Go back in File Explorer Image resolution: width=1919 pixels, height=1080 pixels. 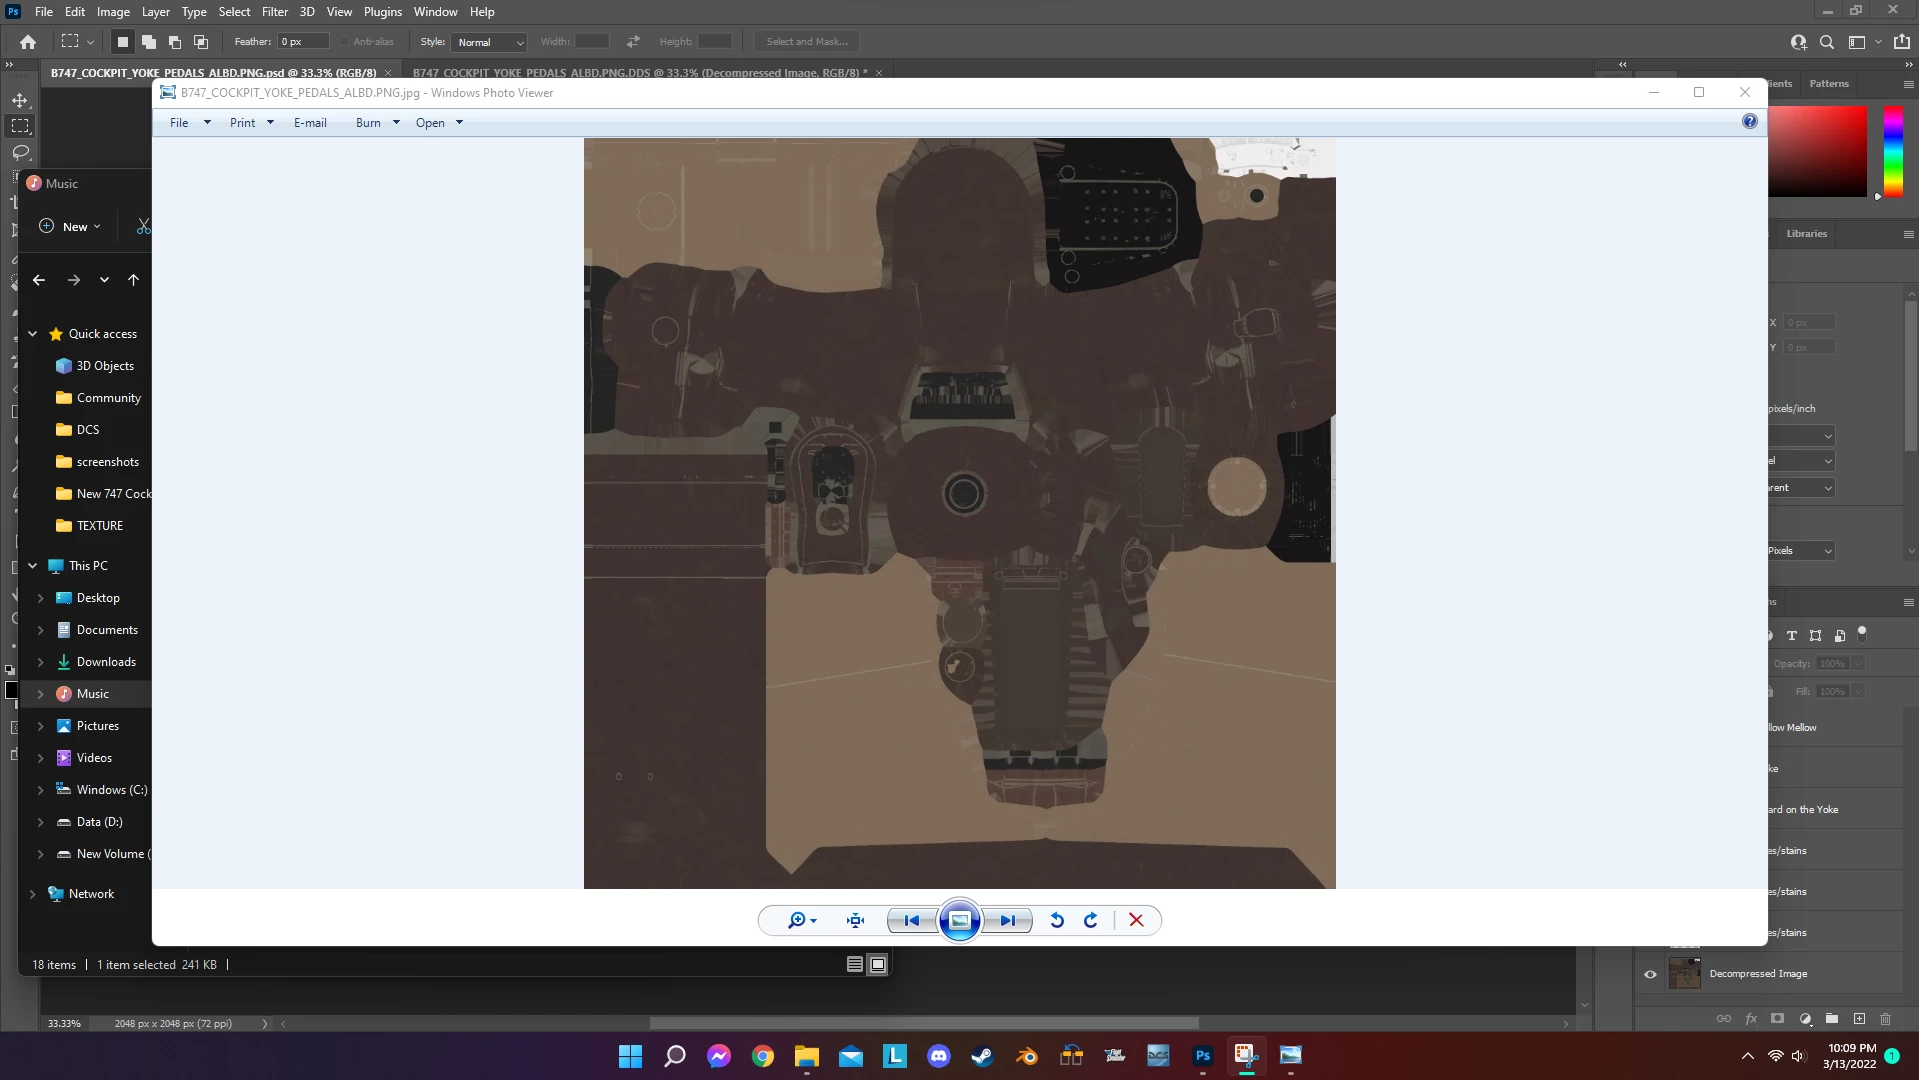pos(39,280)
